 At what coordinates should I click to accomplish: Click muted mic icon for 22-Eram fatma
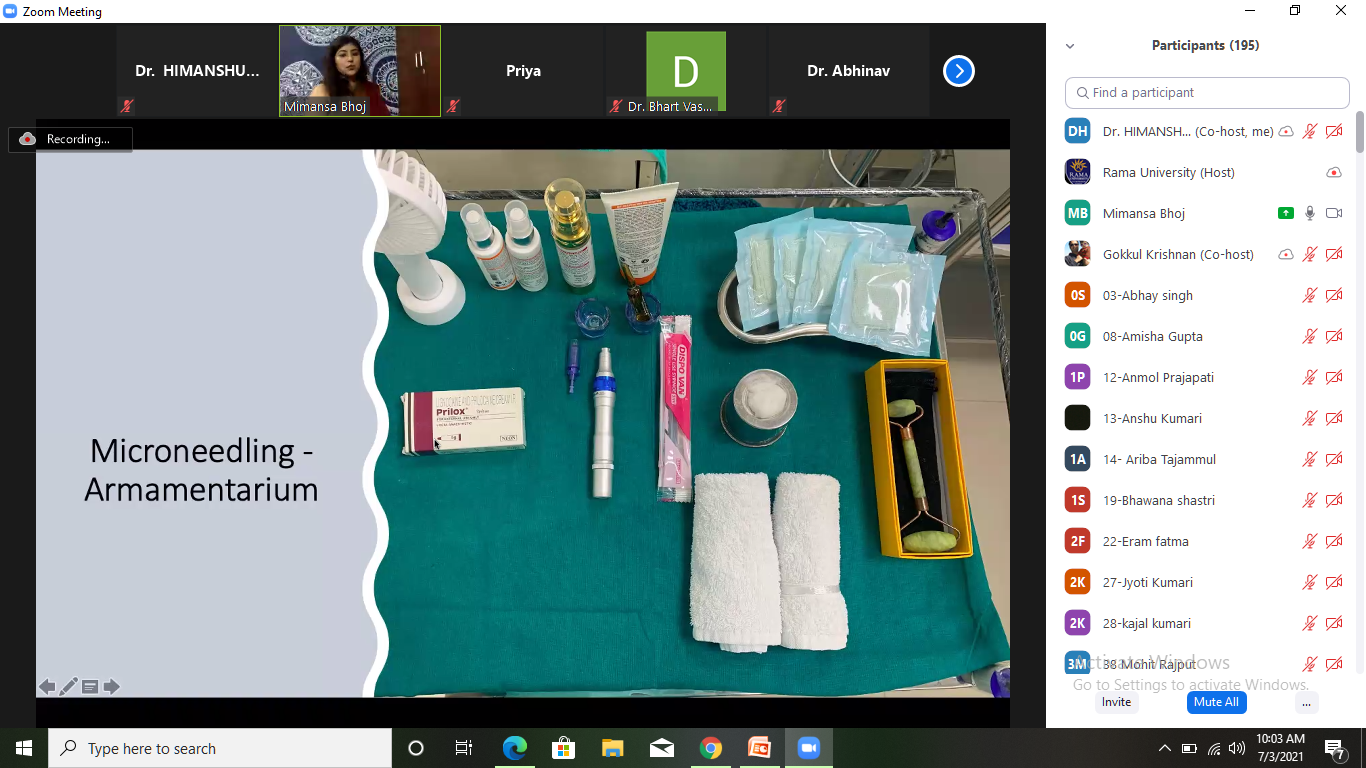pos(1310,541)
